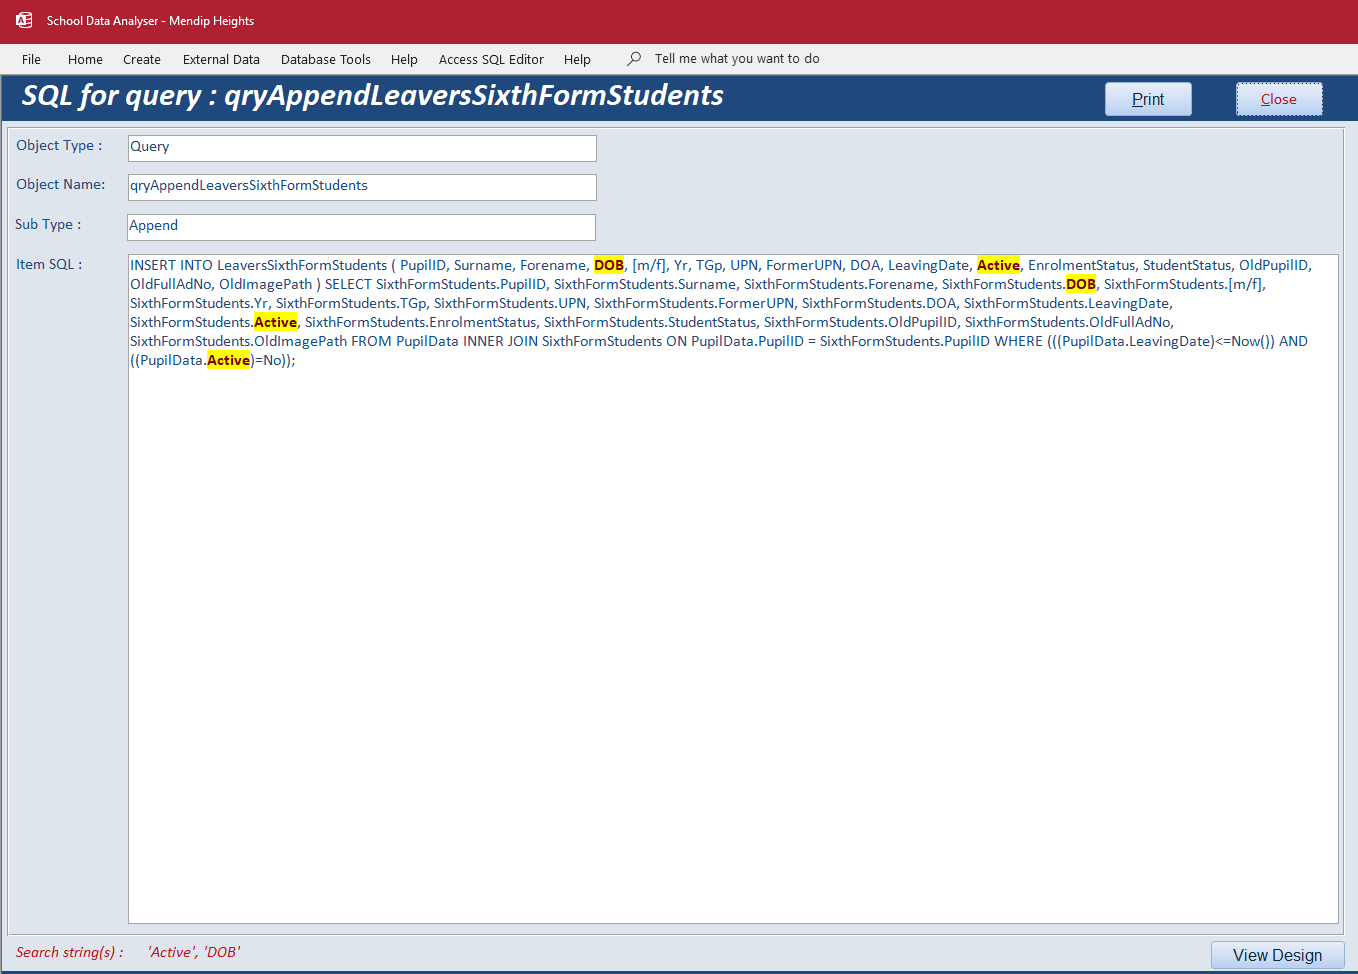Click the 'Search string(s) :' label
1358x974 pixels.
pos(69,952)
